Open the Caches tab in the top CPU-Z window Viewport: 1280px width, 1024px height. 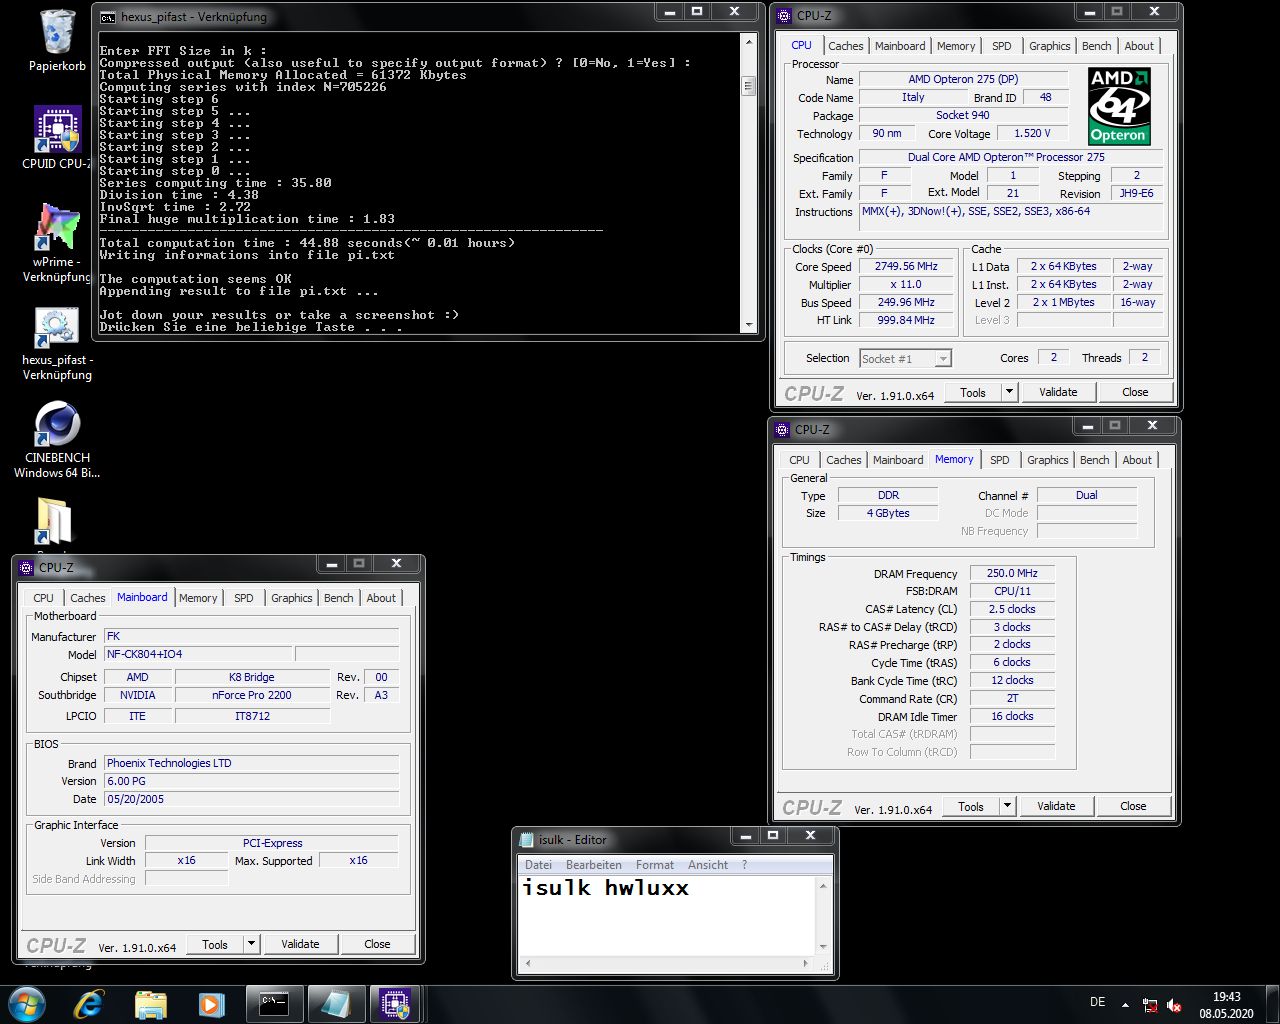(845, 46)
